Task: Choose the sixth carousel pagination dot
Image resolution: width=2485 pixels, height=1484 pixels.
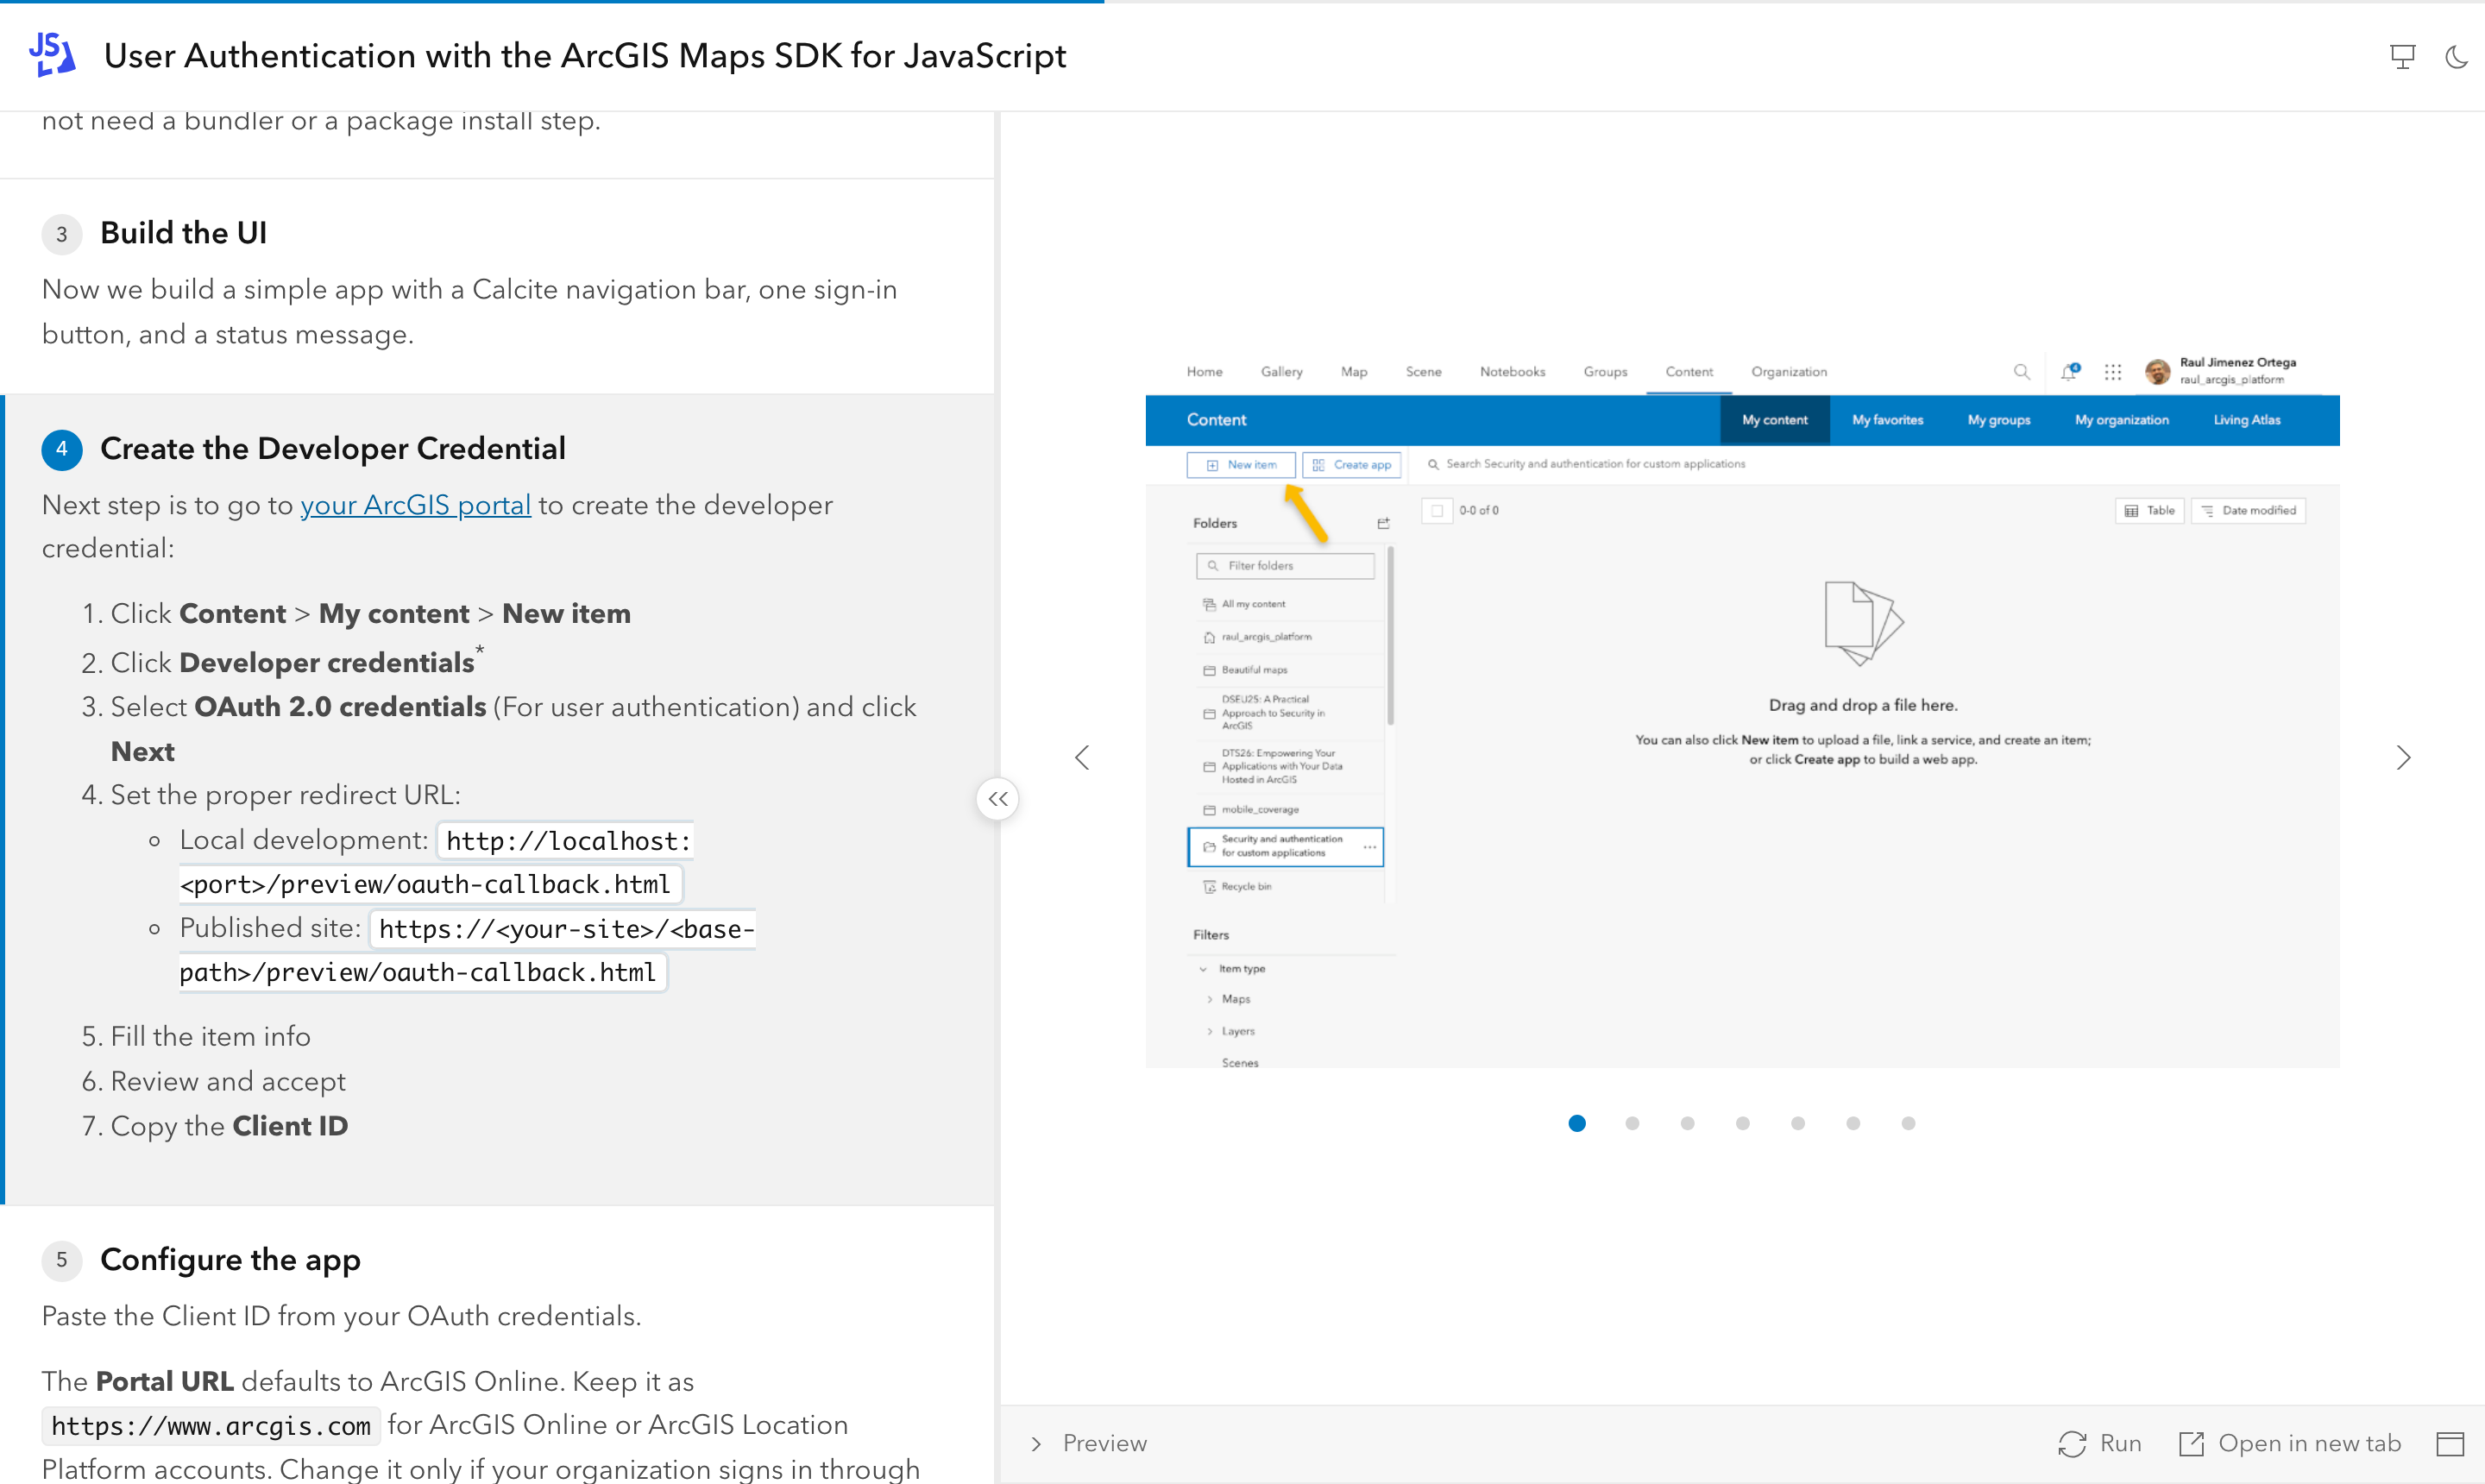Action: 1852,1123
